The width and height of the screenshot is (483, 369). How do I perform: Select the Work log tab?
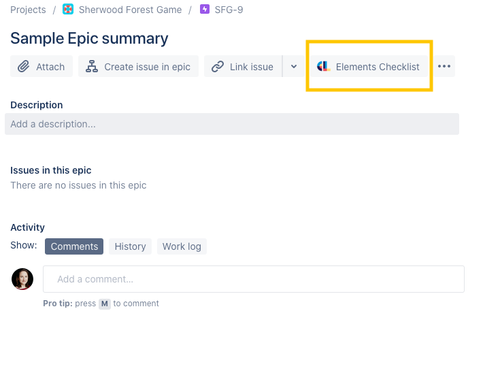coord(182,246)
